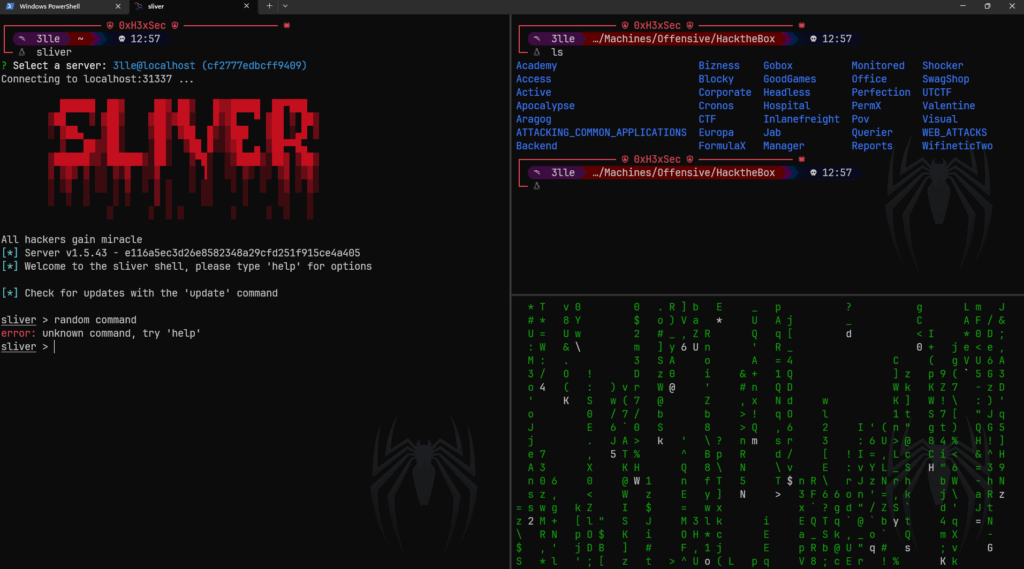This screenshot has height=569, width=1024.
Task: Click the Perfection directory name
Action: pyautogui.click(x=880, y=92)
